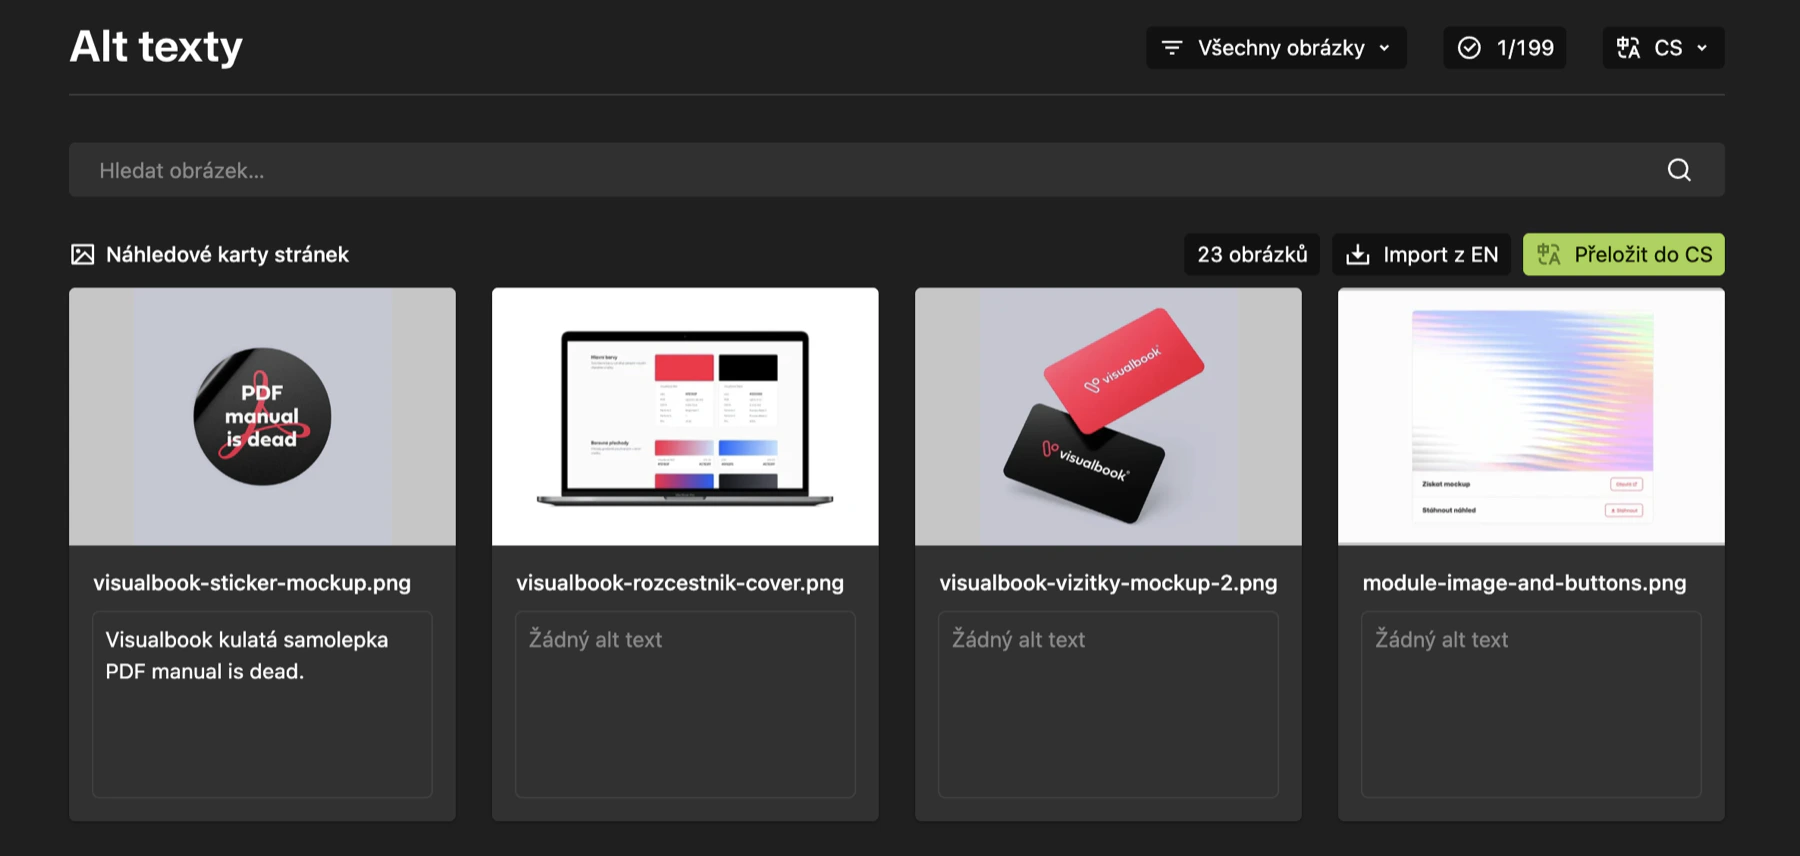Click the filename visualbook-rozcestnik-cover.png
Image resolution: width=1800 pixels, height=856 pixels.
680,583
